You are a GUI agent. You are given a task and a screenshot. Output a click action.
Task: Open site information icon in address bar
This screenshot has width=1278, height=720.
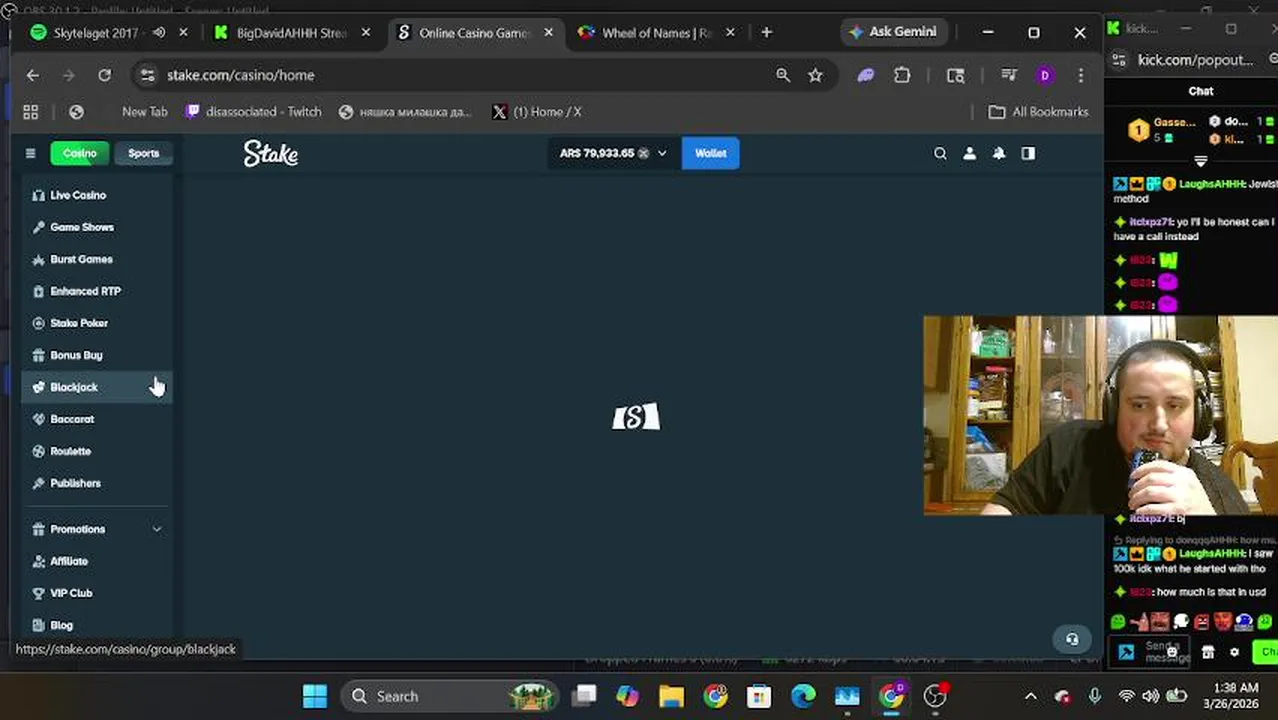tap(147, 75)
